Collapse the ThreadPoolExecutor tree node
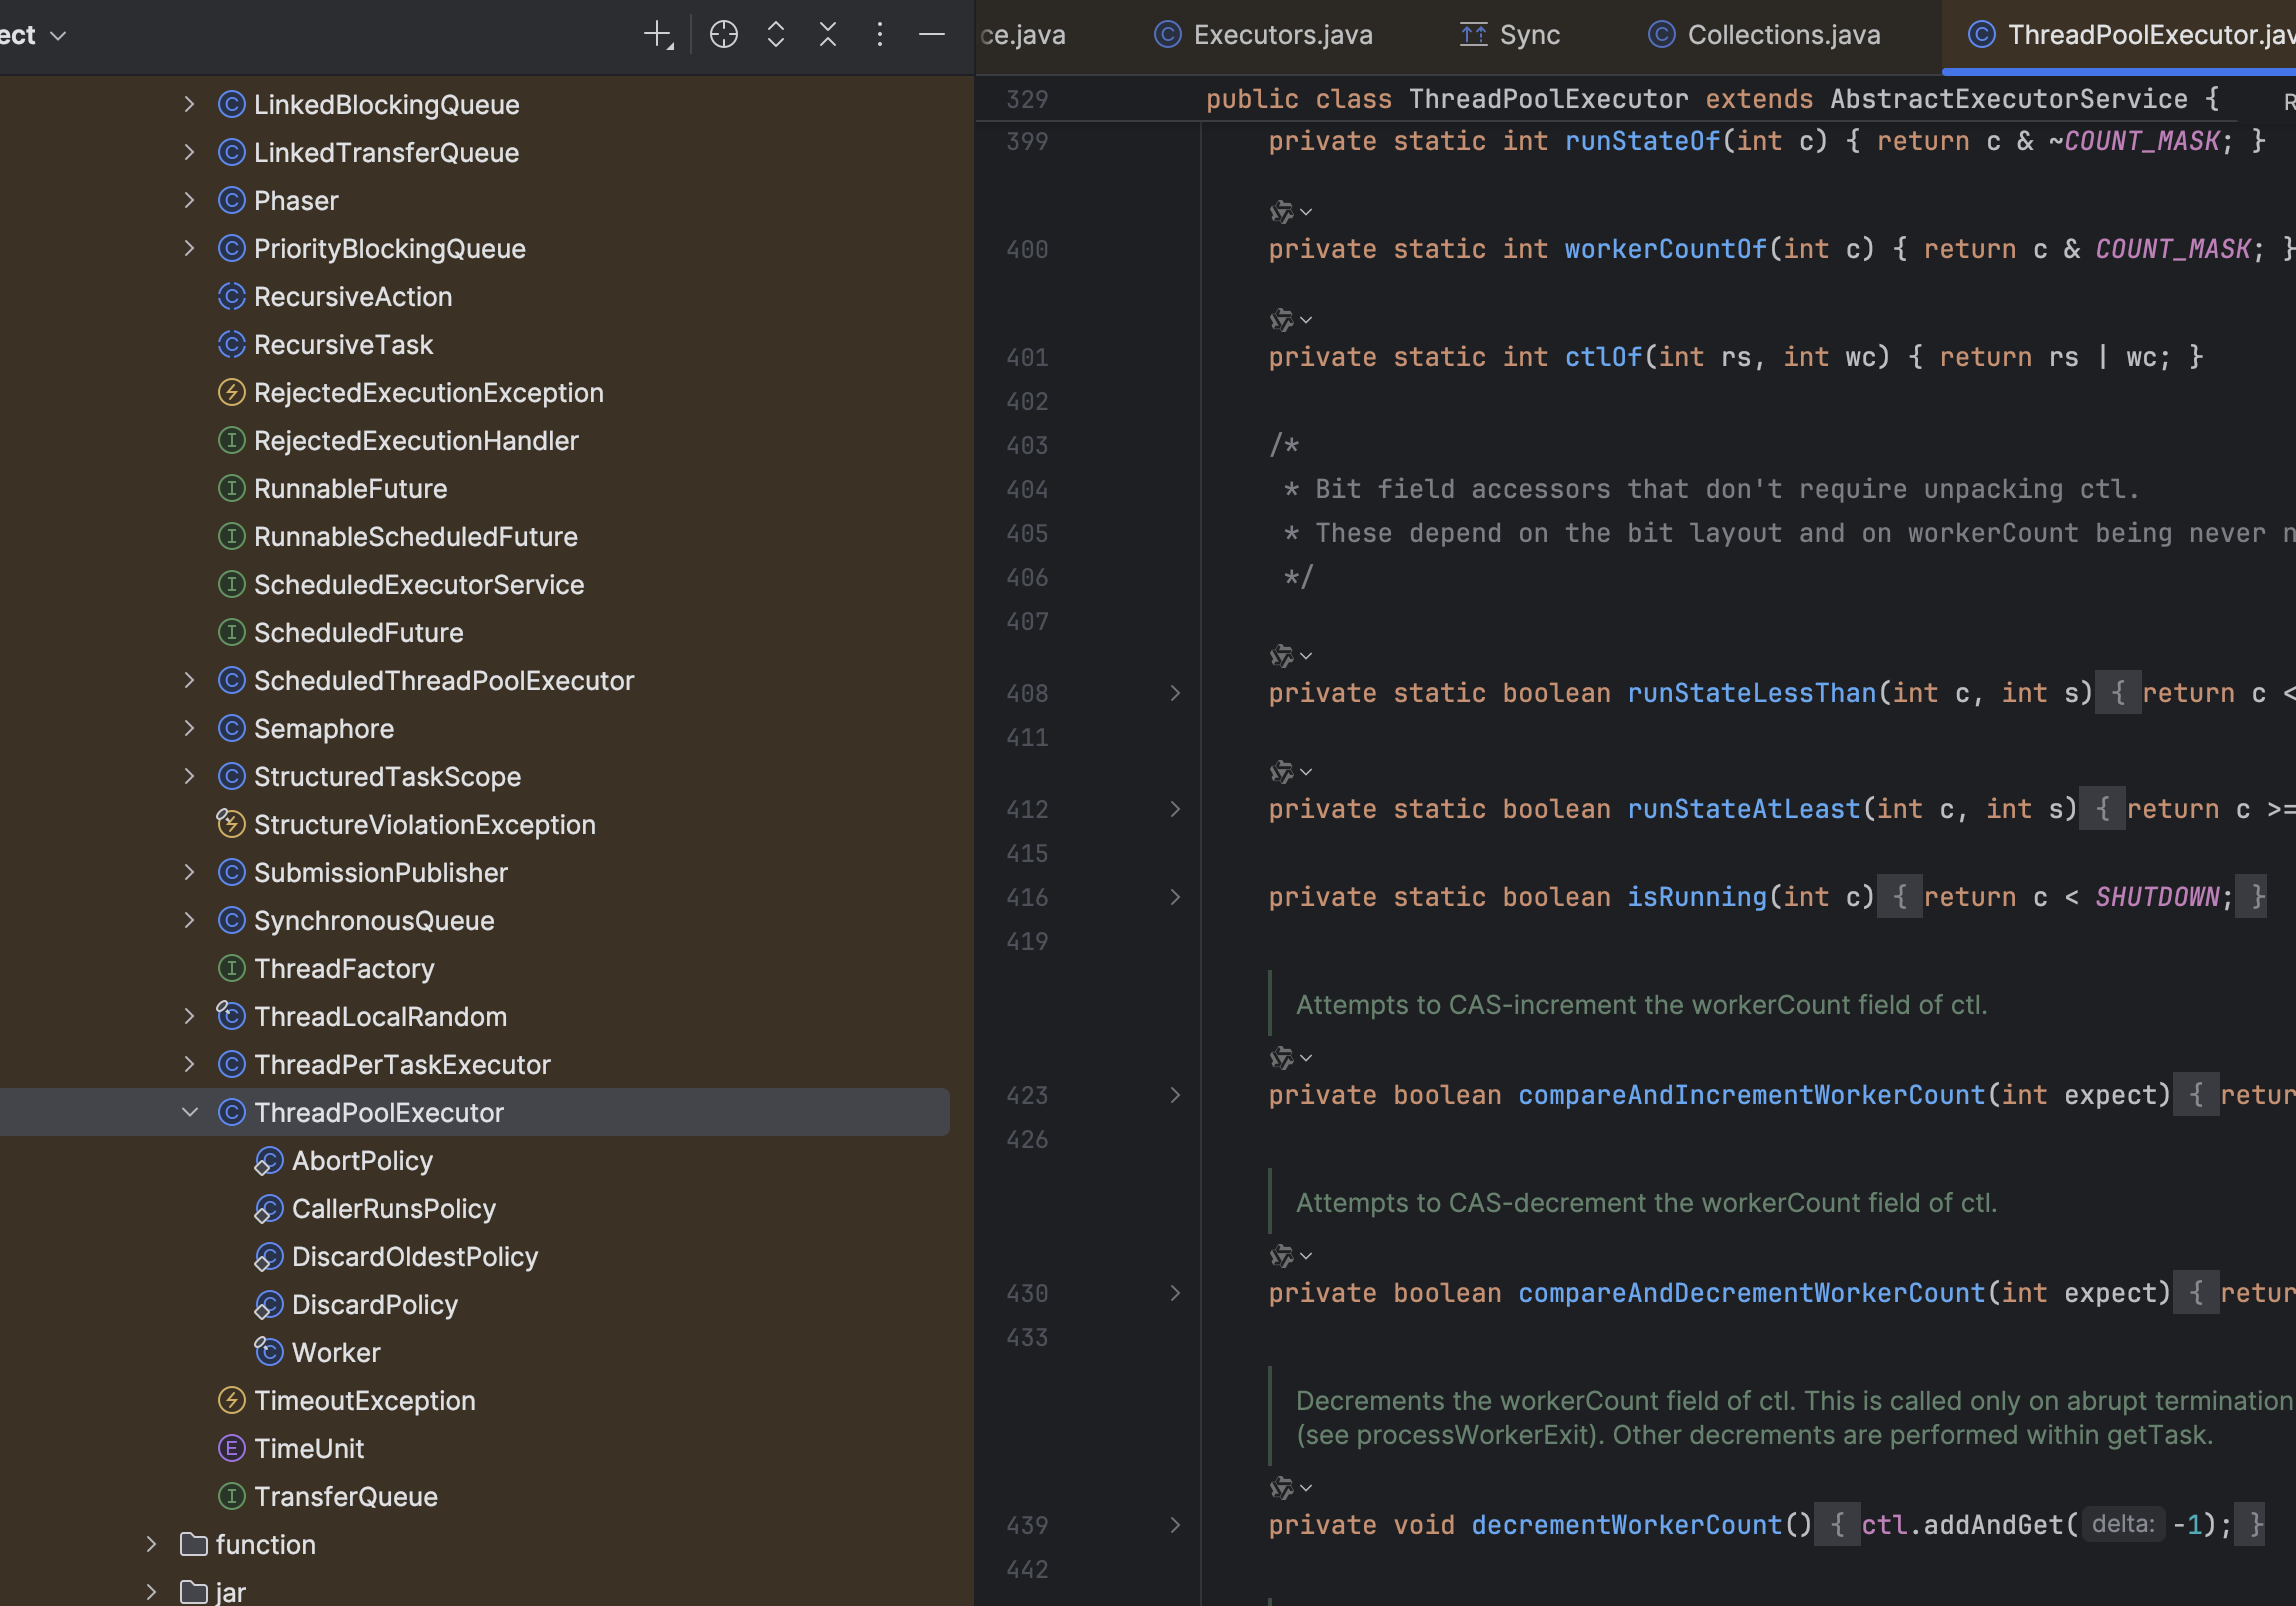Screen dimensions: 2296x1606 click(x=189, y=1112)
